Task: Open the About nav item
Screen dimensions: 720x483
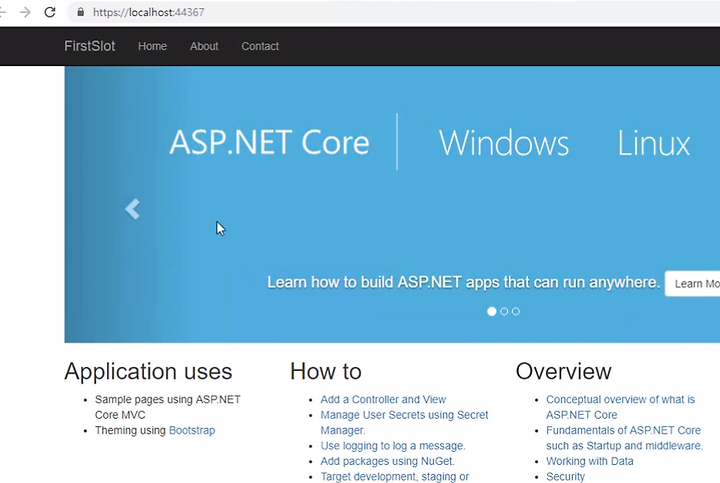Action: click(204, 46)
